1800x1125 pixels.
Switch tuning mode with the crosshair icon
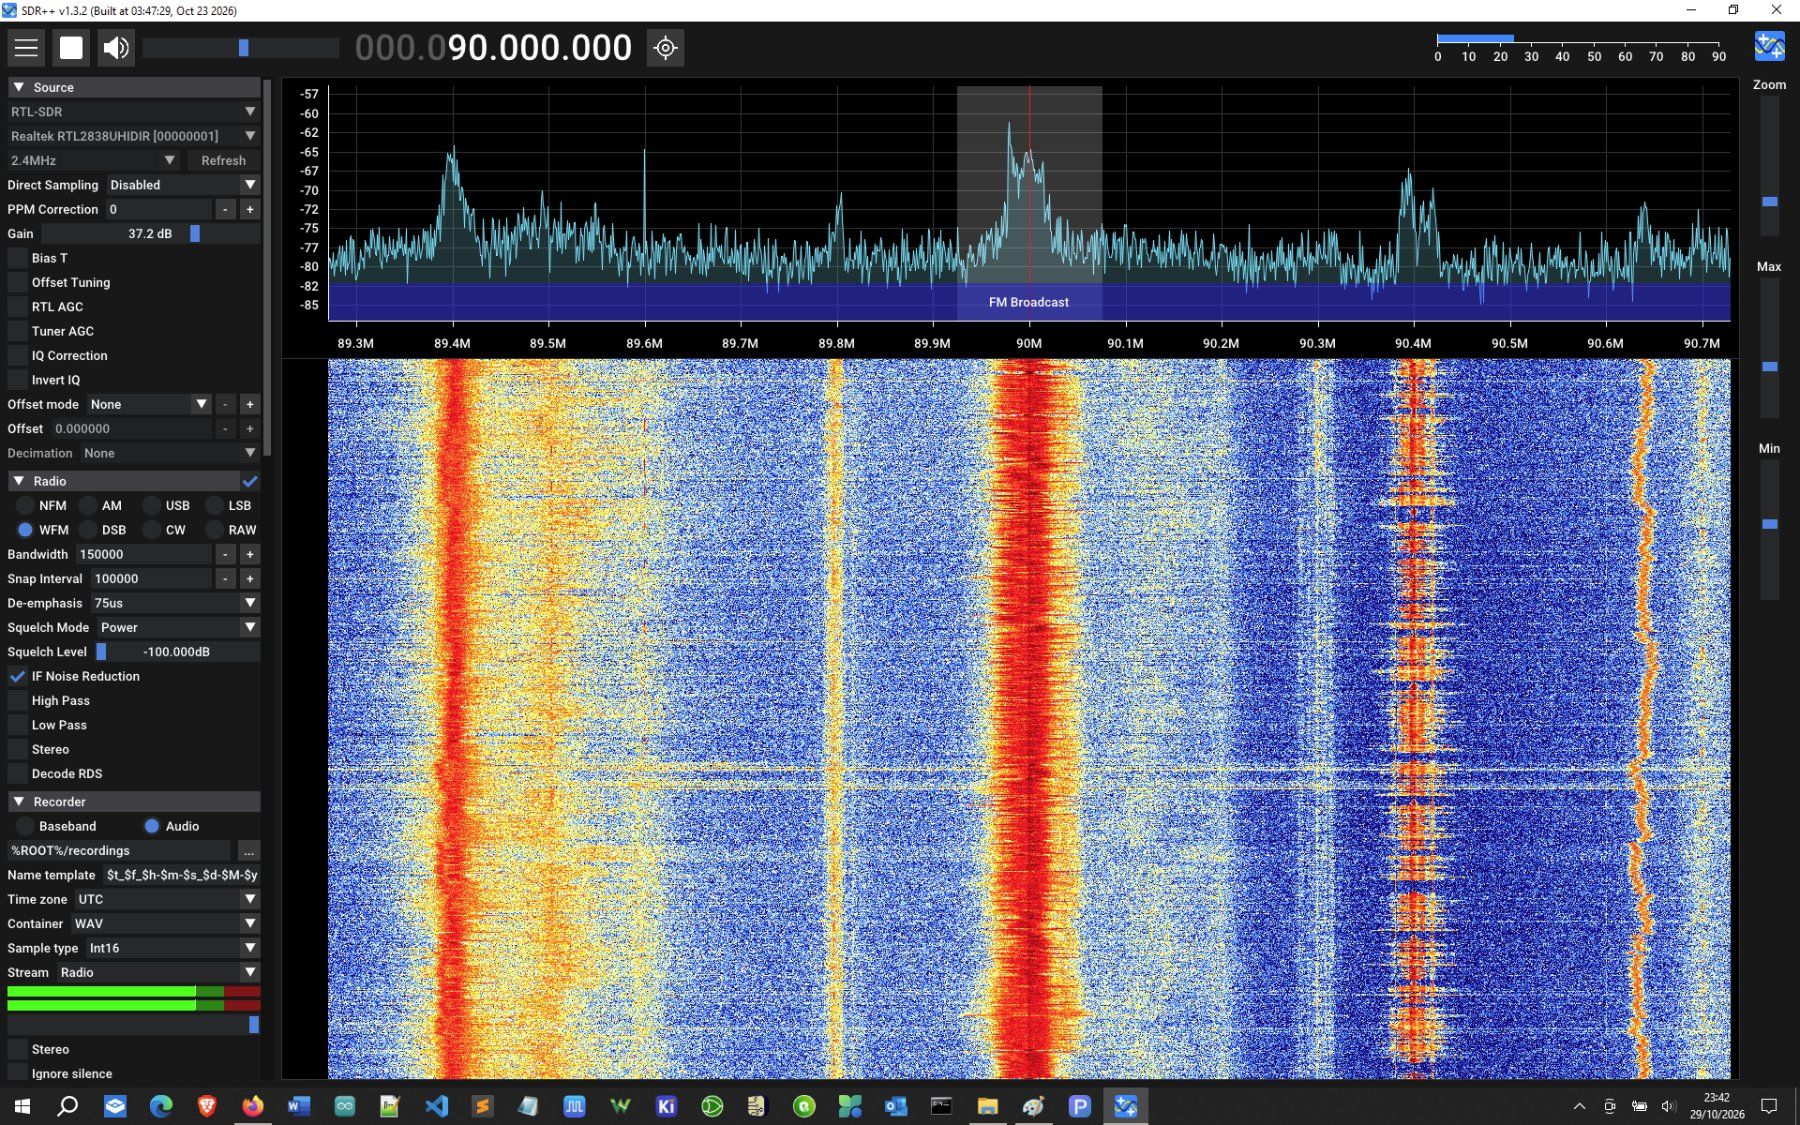665,47
